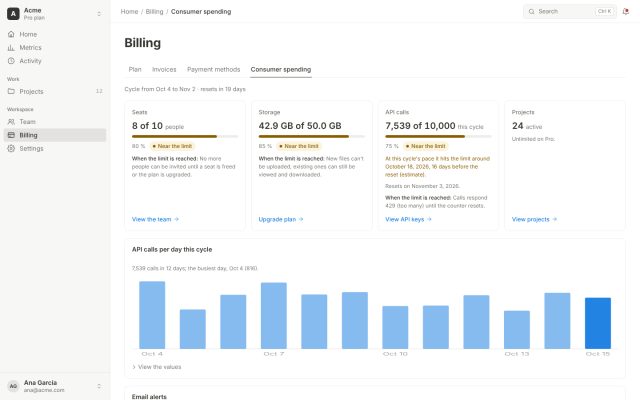
Task: Click the search magnifier icon
Action: [531, 11]
